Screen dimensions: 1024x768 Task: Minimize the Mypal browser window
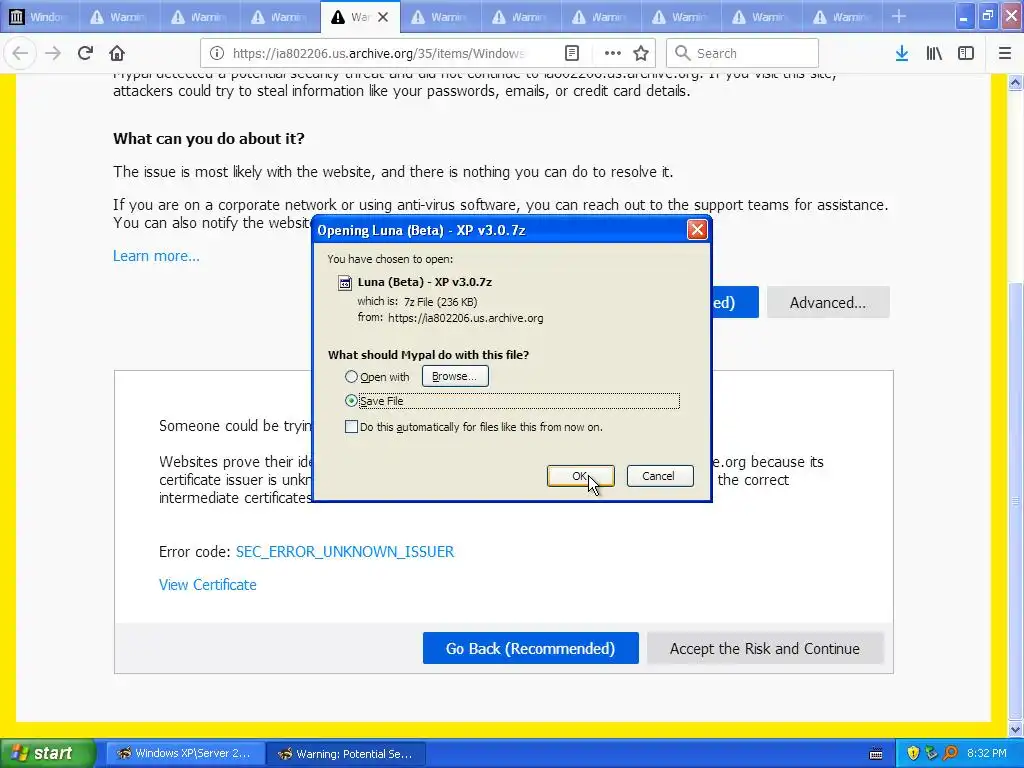[963, 16]
